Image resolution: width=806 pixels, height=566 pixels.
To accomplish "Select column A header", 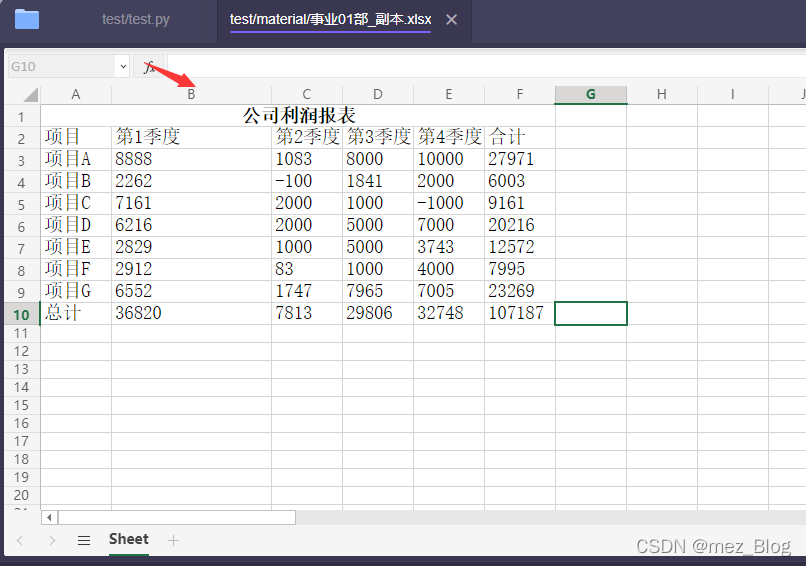I will [x=76, y=95].
